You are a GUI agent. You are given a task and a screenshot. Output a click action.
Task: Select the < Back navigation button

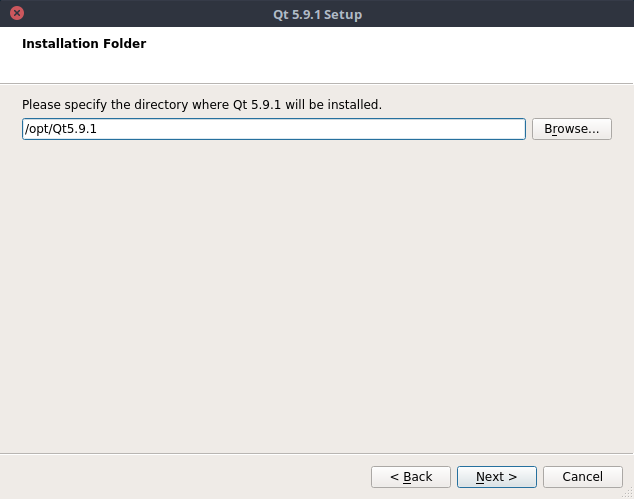point(411,476)
